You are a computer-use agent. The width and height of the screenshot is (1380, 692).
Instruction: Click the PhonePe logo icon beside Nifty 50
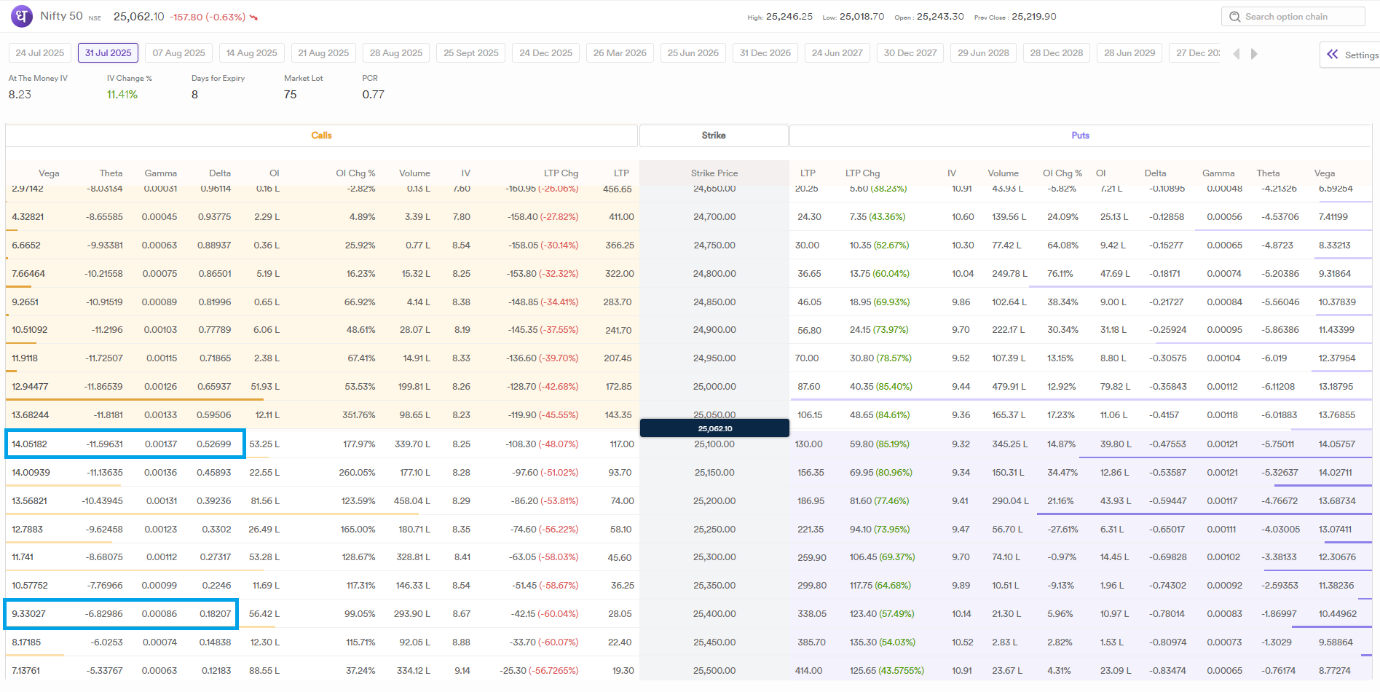21,17
